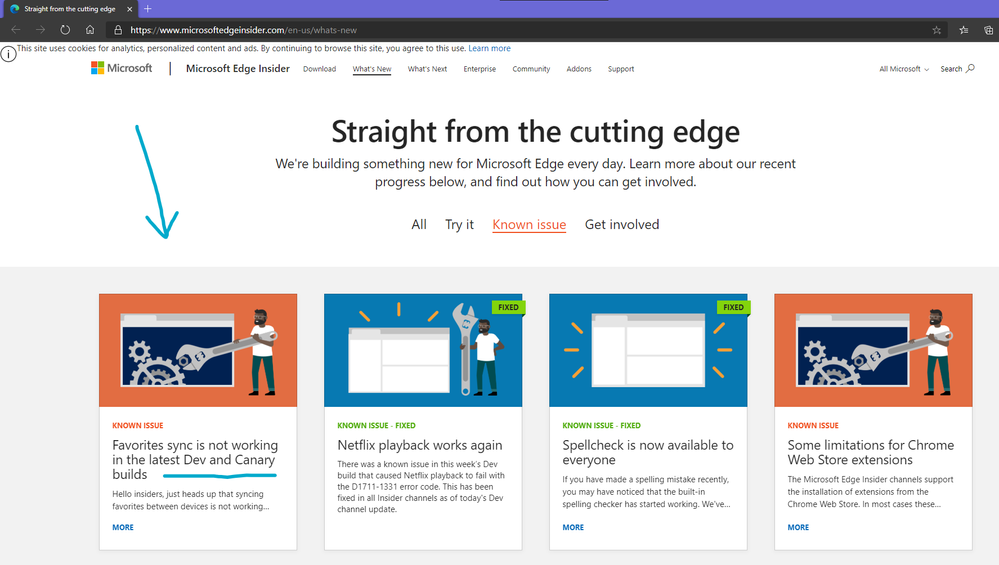Image resolution: width=999 pixels, height=565 pixels.
Task: Add page to favorites star icon
Action: [937, 30]
